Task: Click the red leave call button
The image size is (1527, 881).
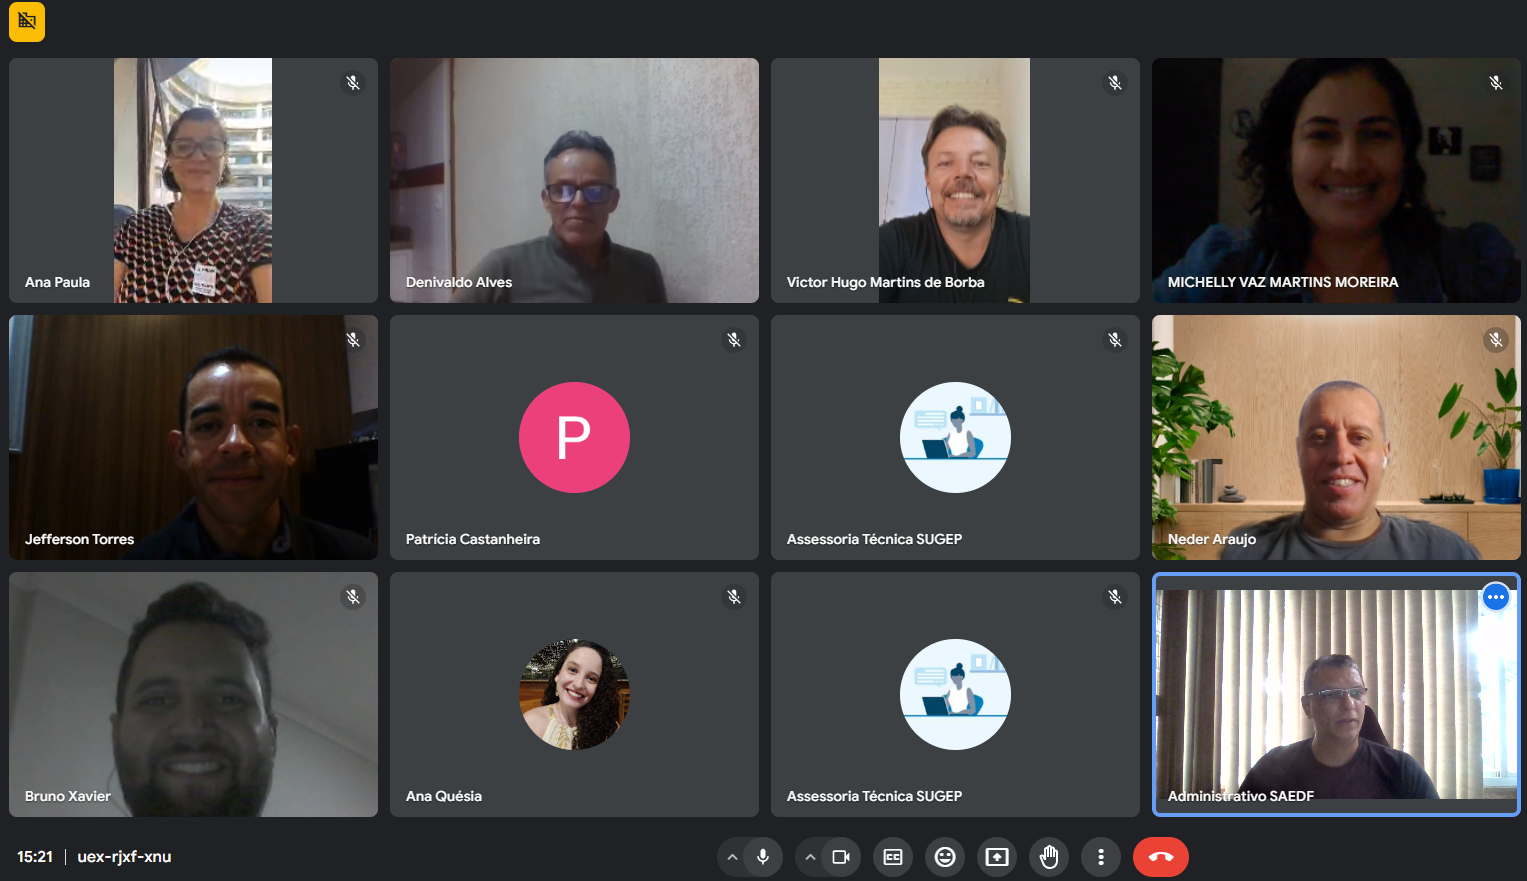Action: (1161, 857)
